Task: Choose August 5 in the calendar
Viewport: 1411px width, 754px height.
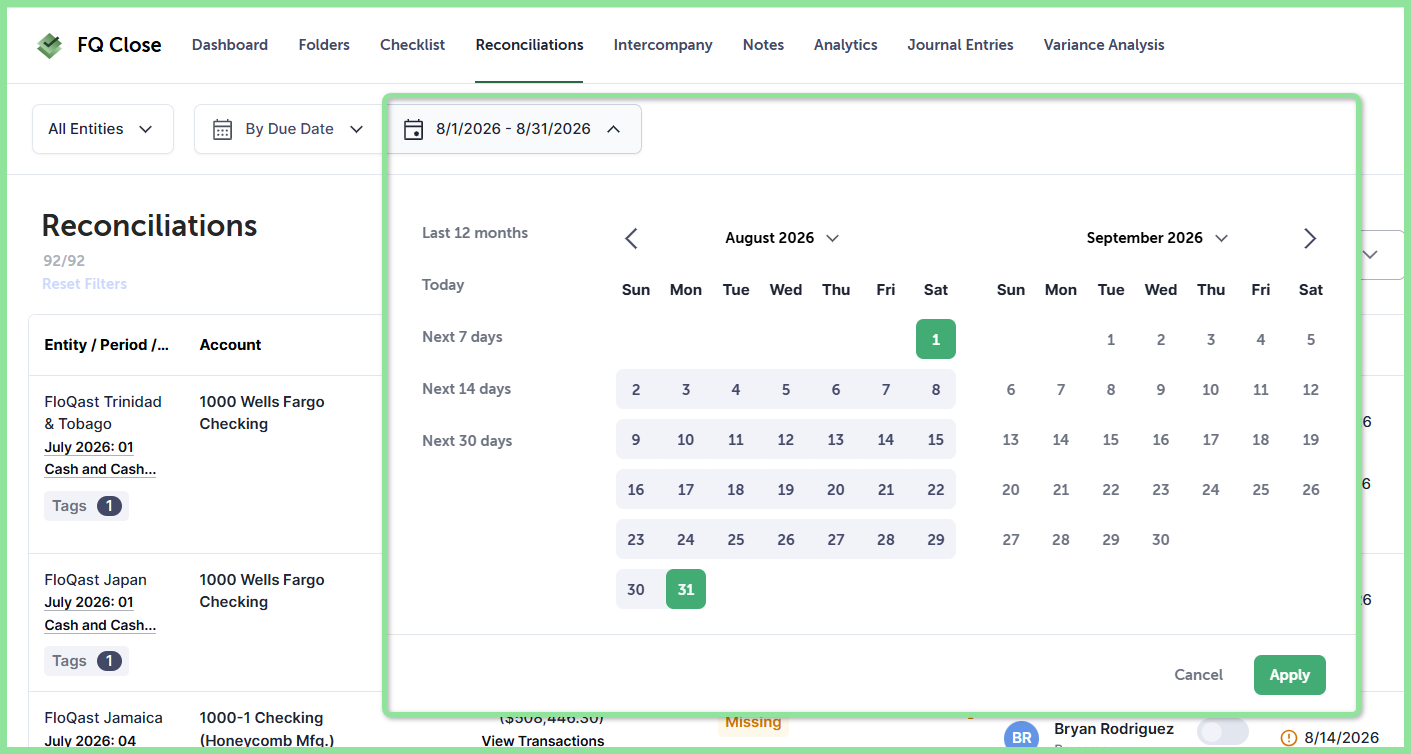Action: (786, 389)
